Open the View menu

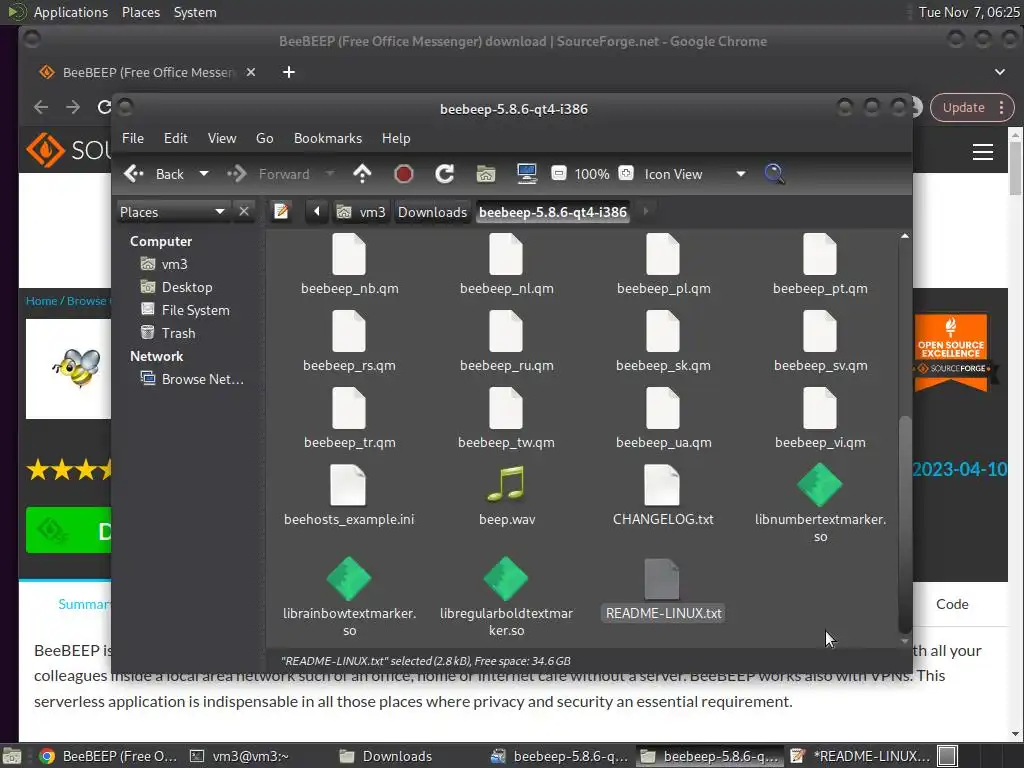[222, 138]
